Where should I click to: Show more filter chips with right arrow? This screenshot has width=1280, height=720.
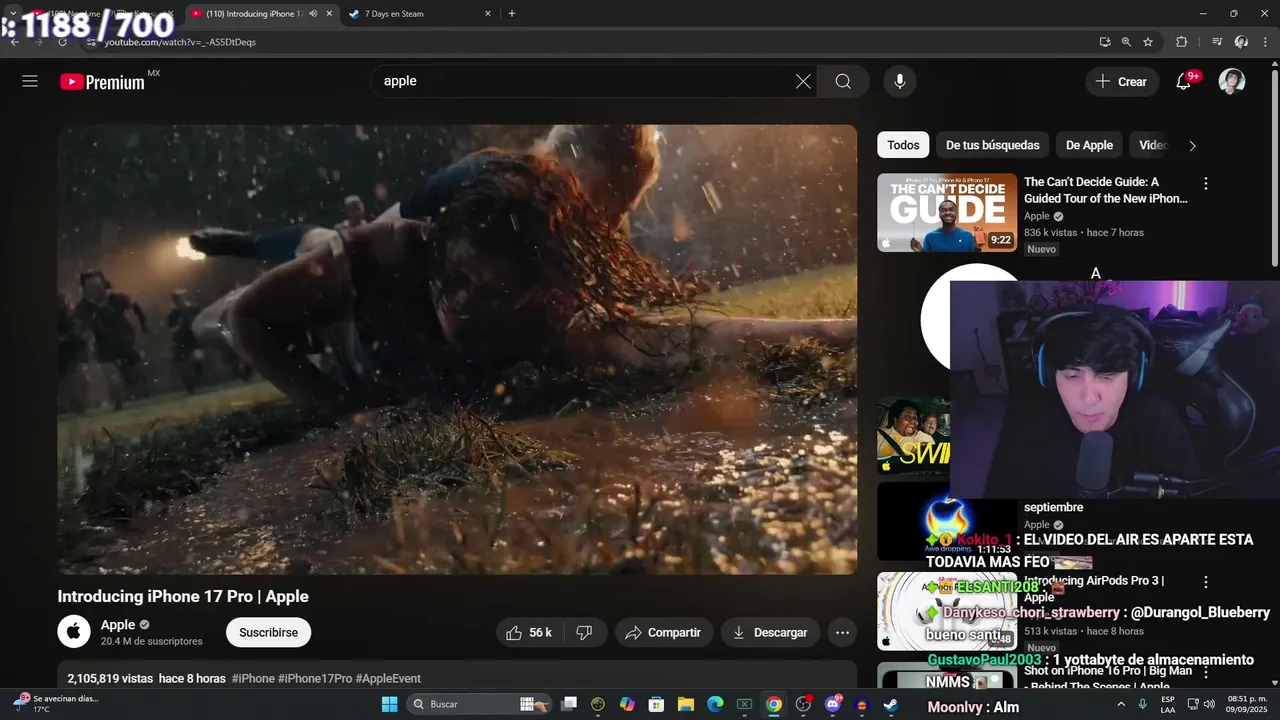[1192, 145]
